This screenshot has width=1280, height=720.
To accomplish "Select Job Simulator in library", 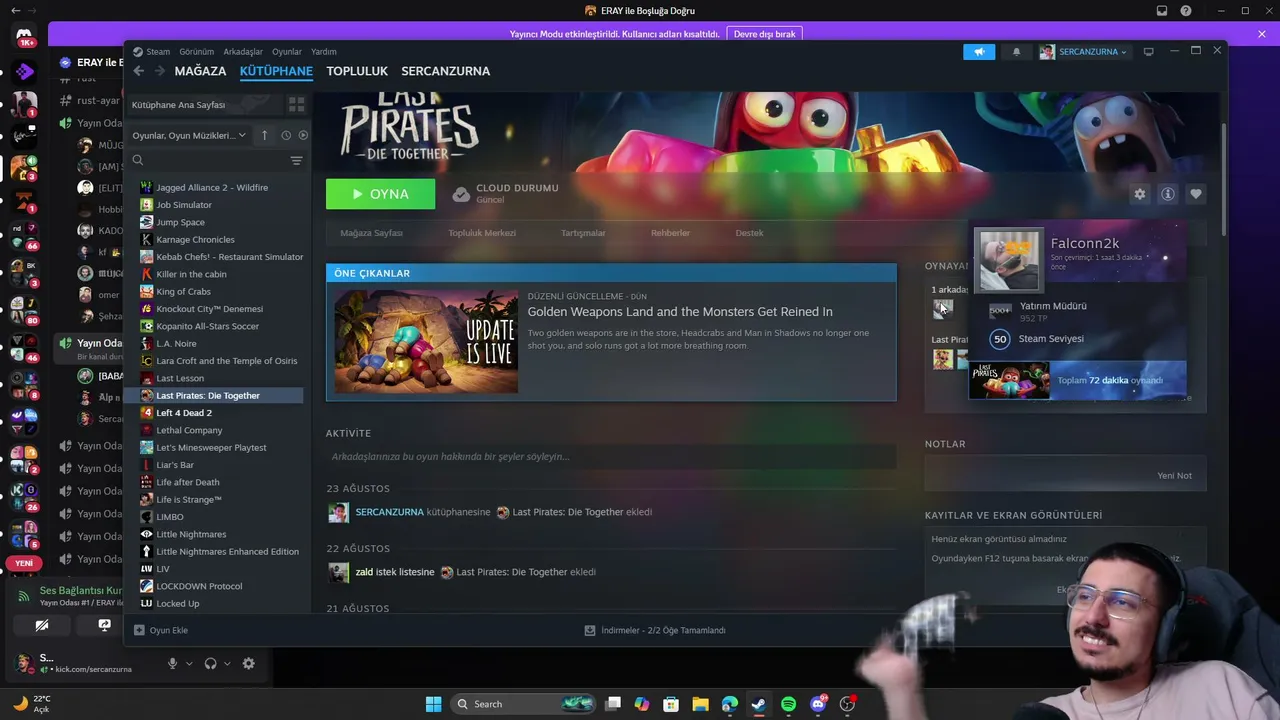I will pyautogui.click(x=184, y=205).
